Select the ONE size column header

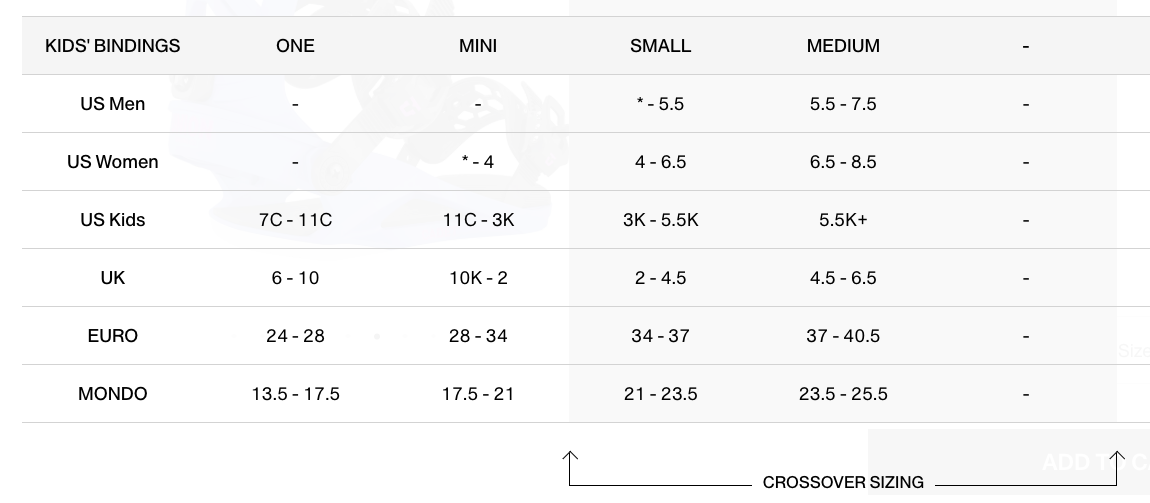pos(295,46)
